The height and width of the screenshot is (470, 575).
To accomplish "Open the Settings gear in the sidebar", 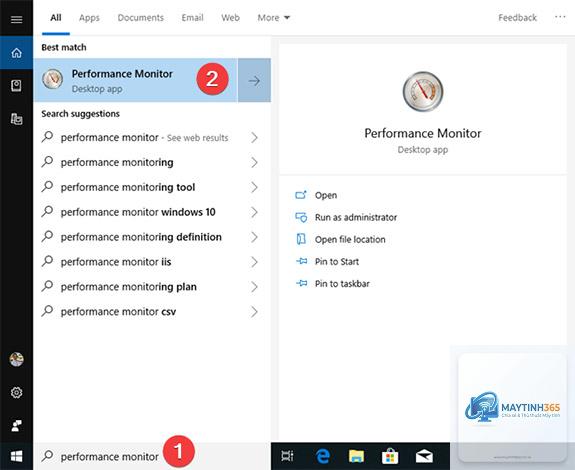I will click(x=16, y=392).
